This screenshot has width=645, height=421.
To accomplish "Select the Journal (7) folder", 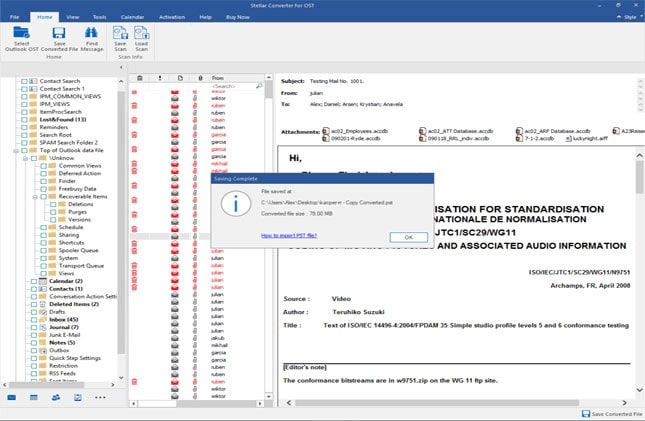I will tap(64, 327).
